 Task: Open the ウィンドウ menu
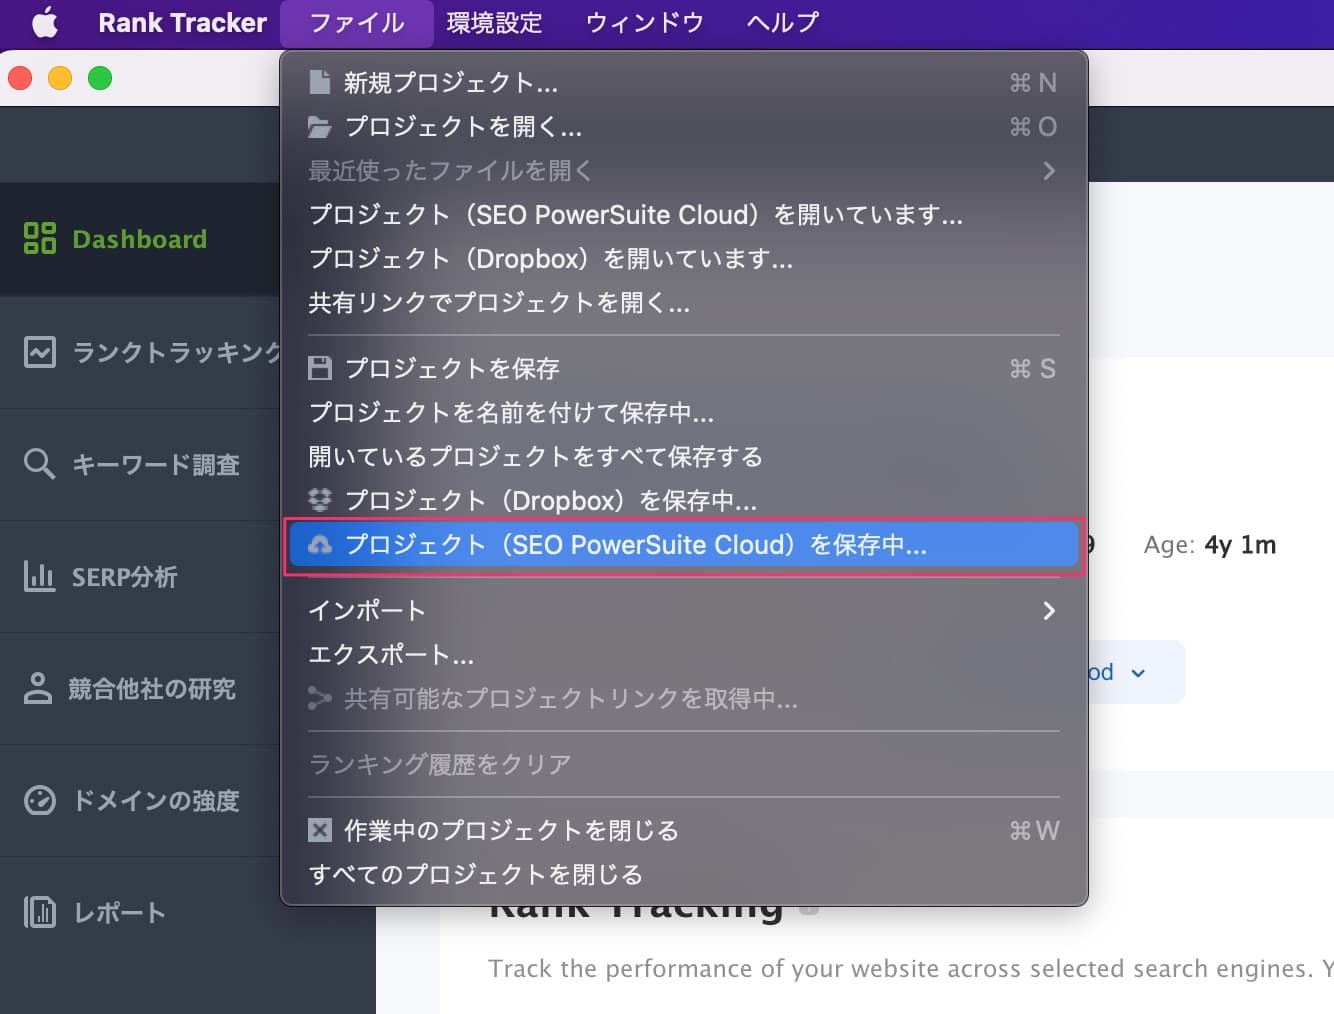click(645, 22)
